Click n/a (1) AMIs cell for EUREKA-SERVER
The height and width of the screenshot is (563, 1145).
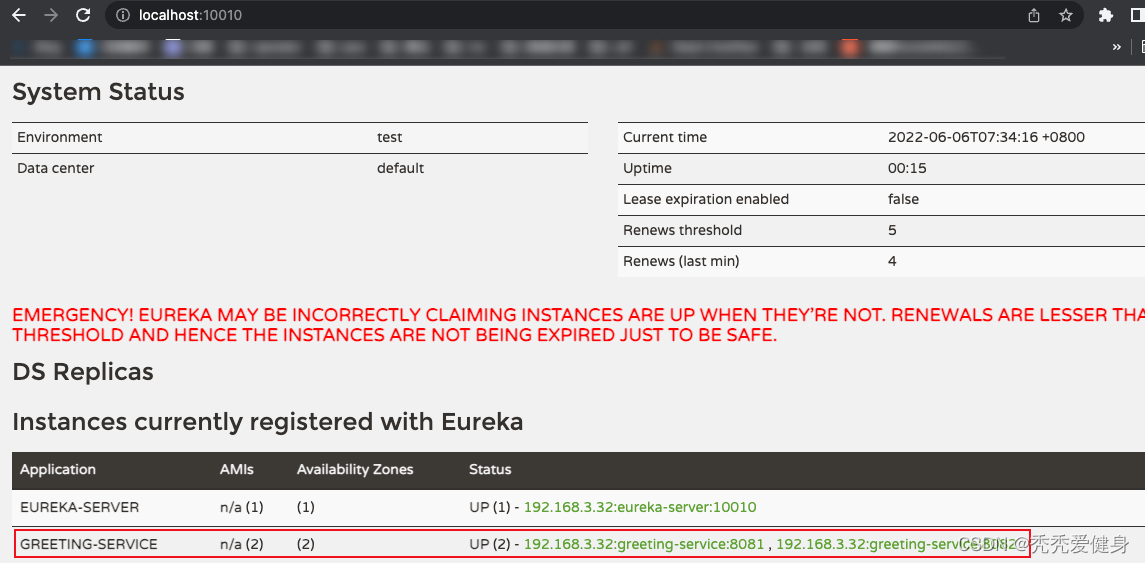(241, 507)
